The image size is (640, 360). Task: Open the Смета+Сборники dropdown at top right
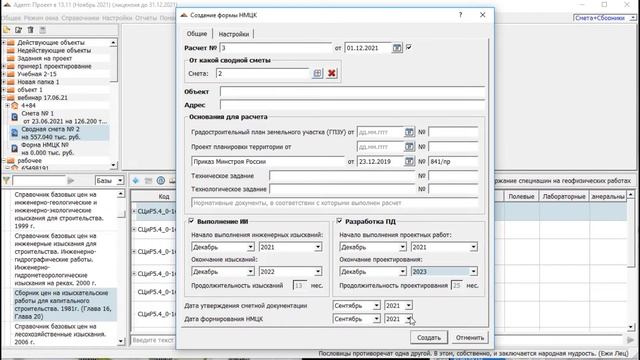633,18
